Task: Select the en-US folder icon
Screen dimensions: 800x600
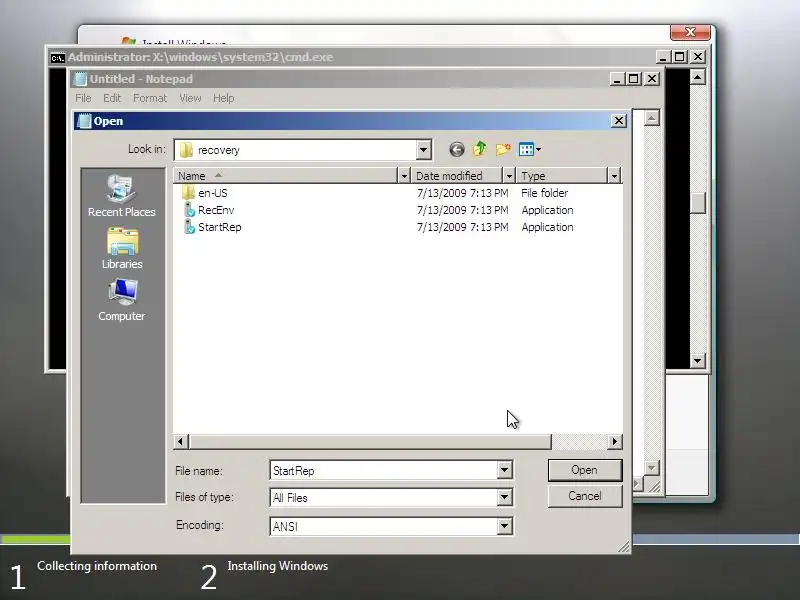Action: point(188,193)
